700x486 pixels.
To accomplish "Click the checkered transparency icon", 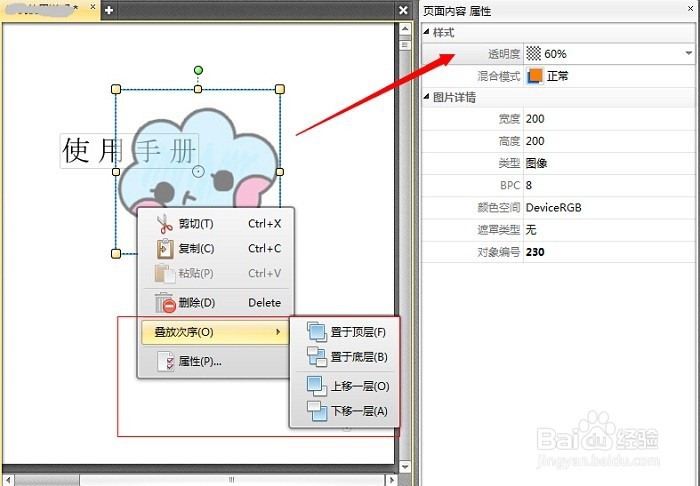I will (533, 54).
